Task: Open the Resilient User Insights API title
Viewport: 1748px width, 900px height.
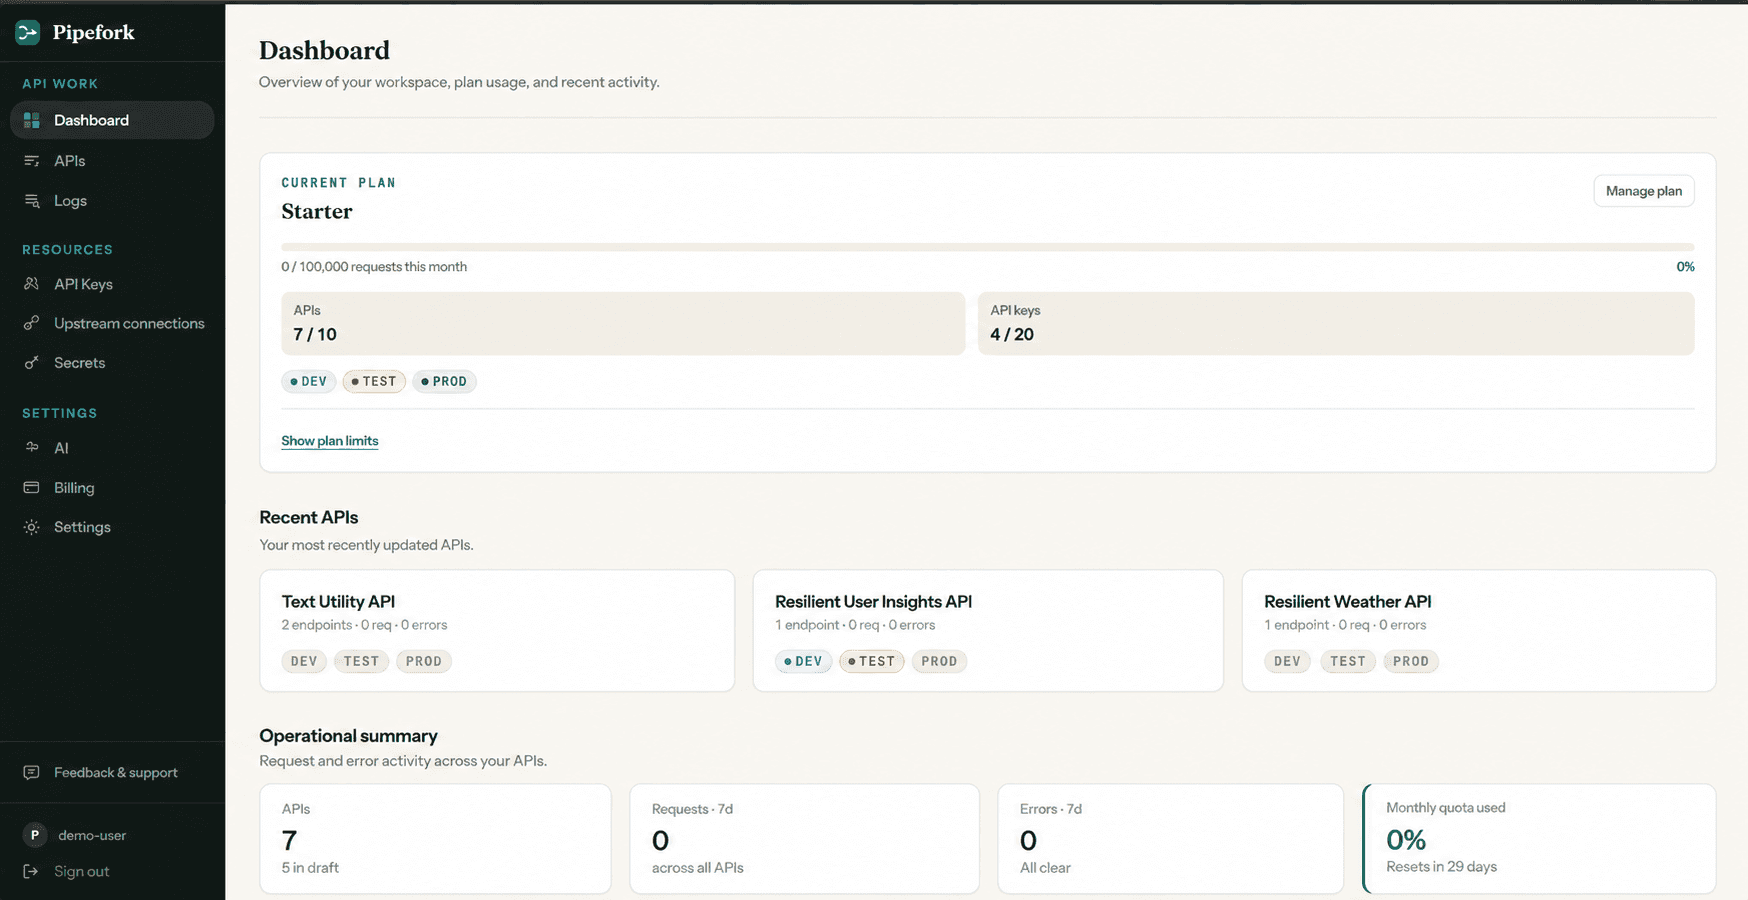Action: point(873,602)
